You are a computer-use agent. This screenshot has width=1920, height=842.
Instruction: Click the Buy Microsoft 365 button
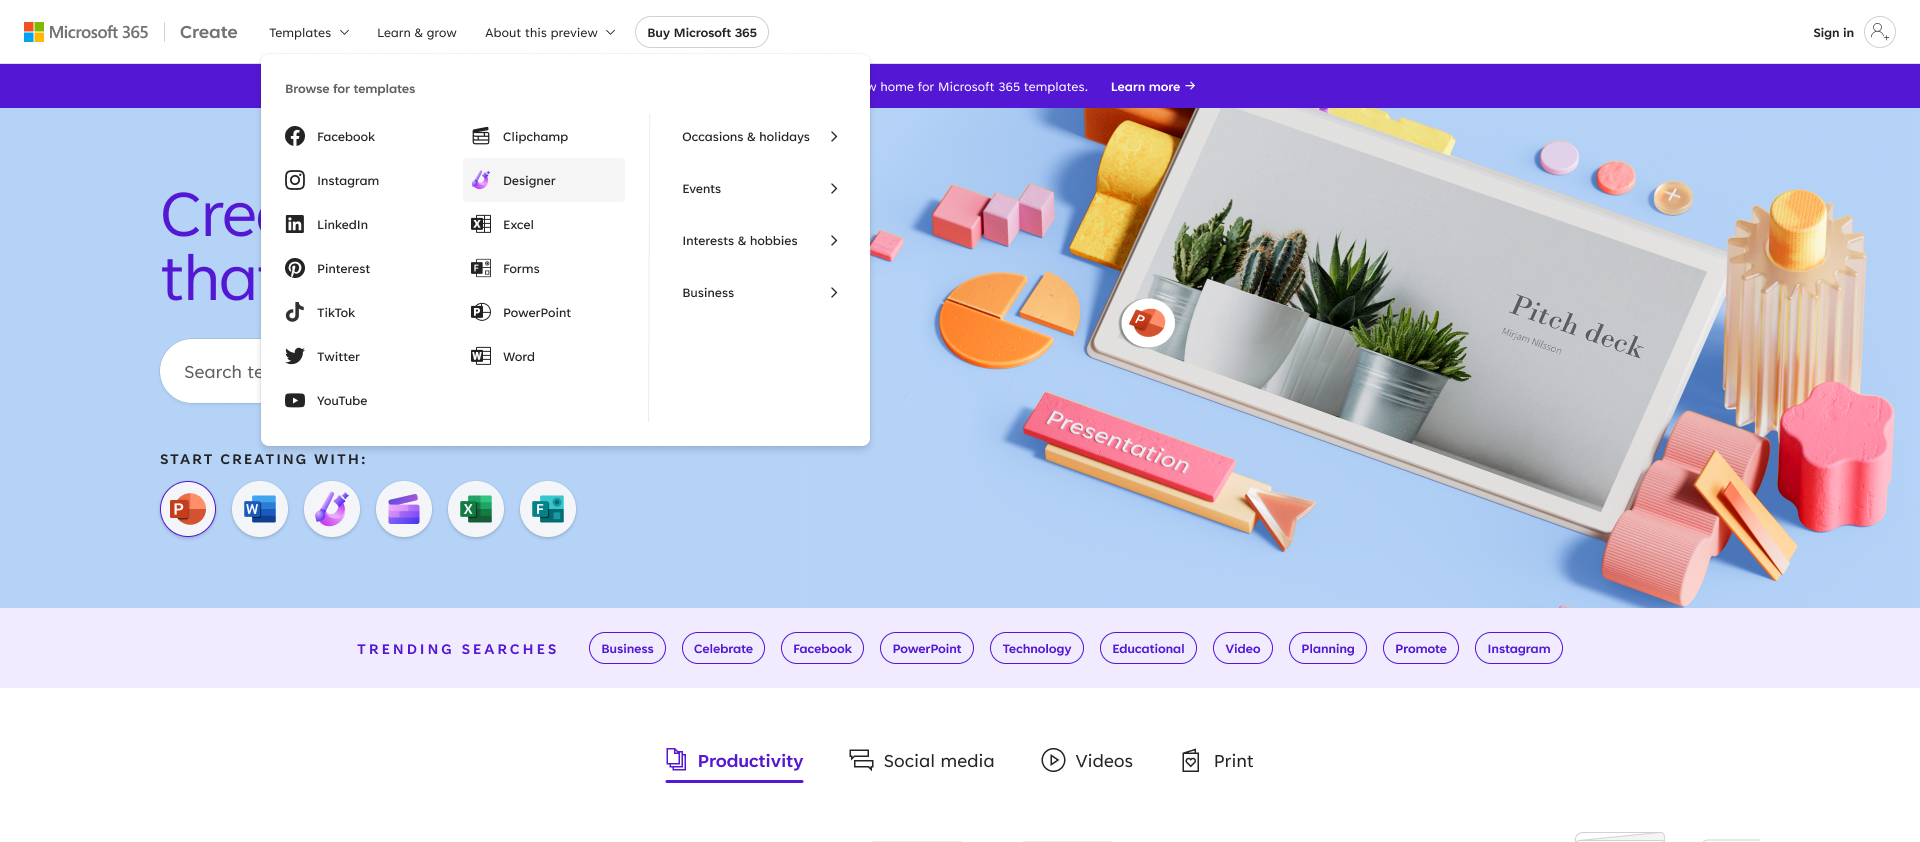702,32
